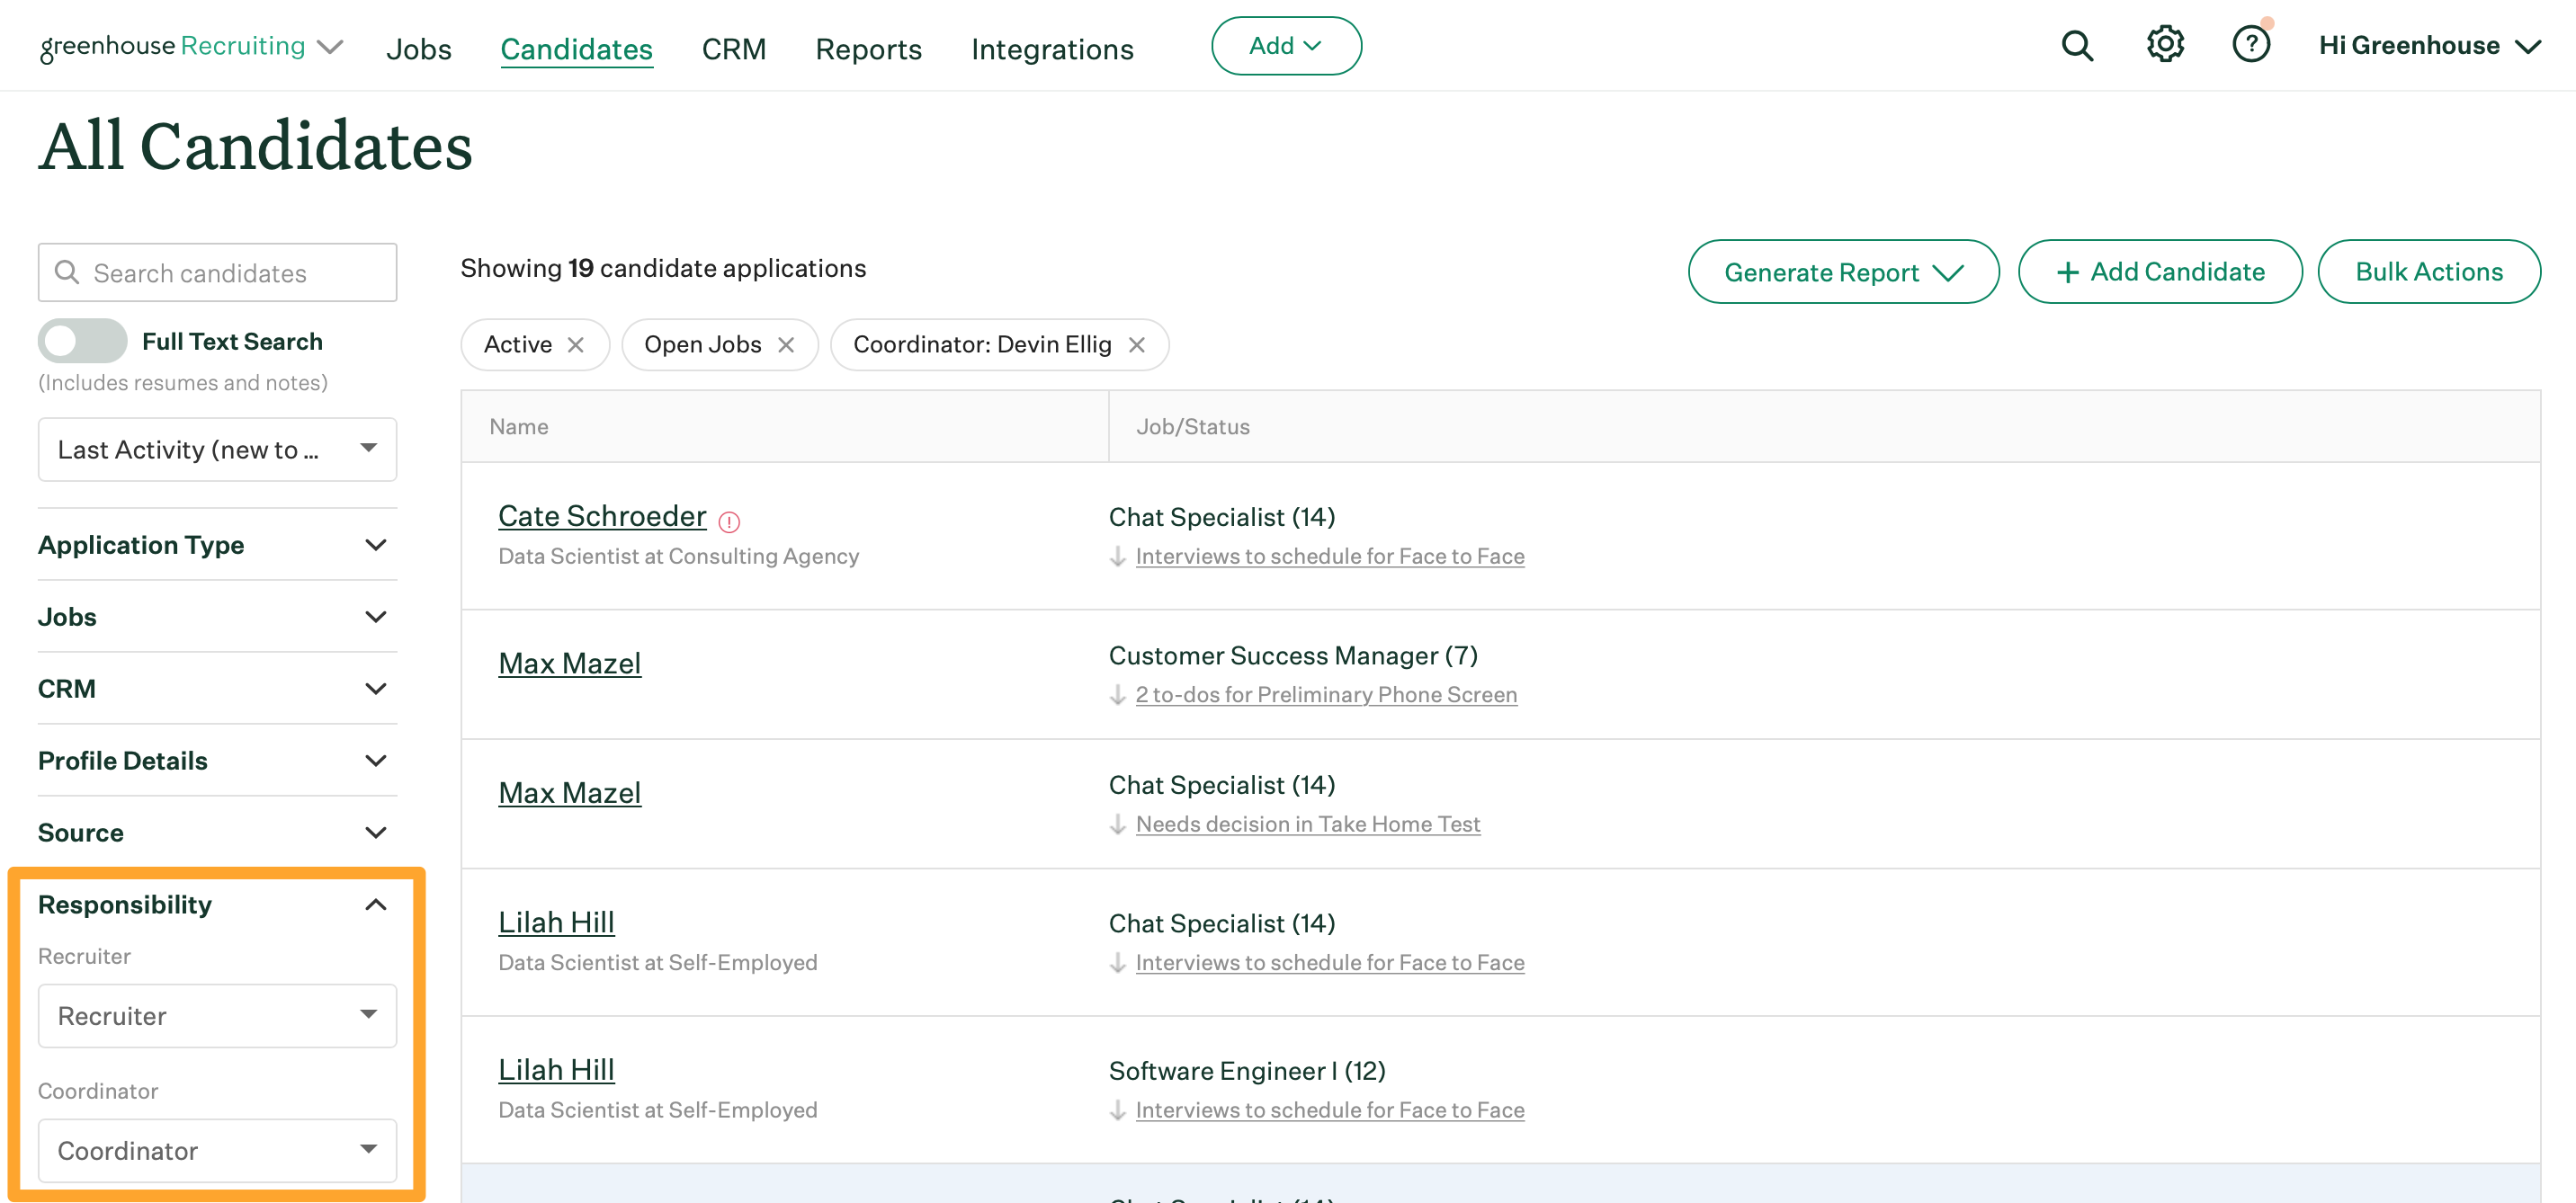Open the Hi Greenhouse account menu

tap(2429, 46)
